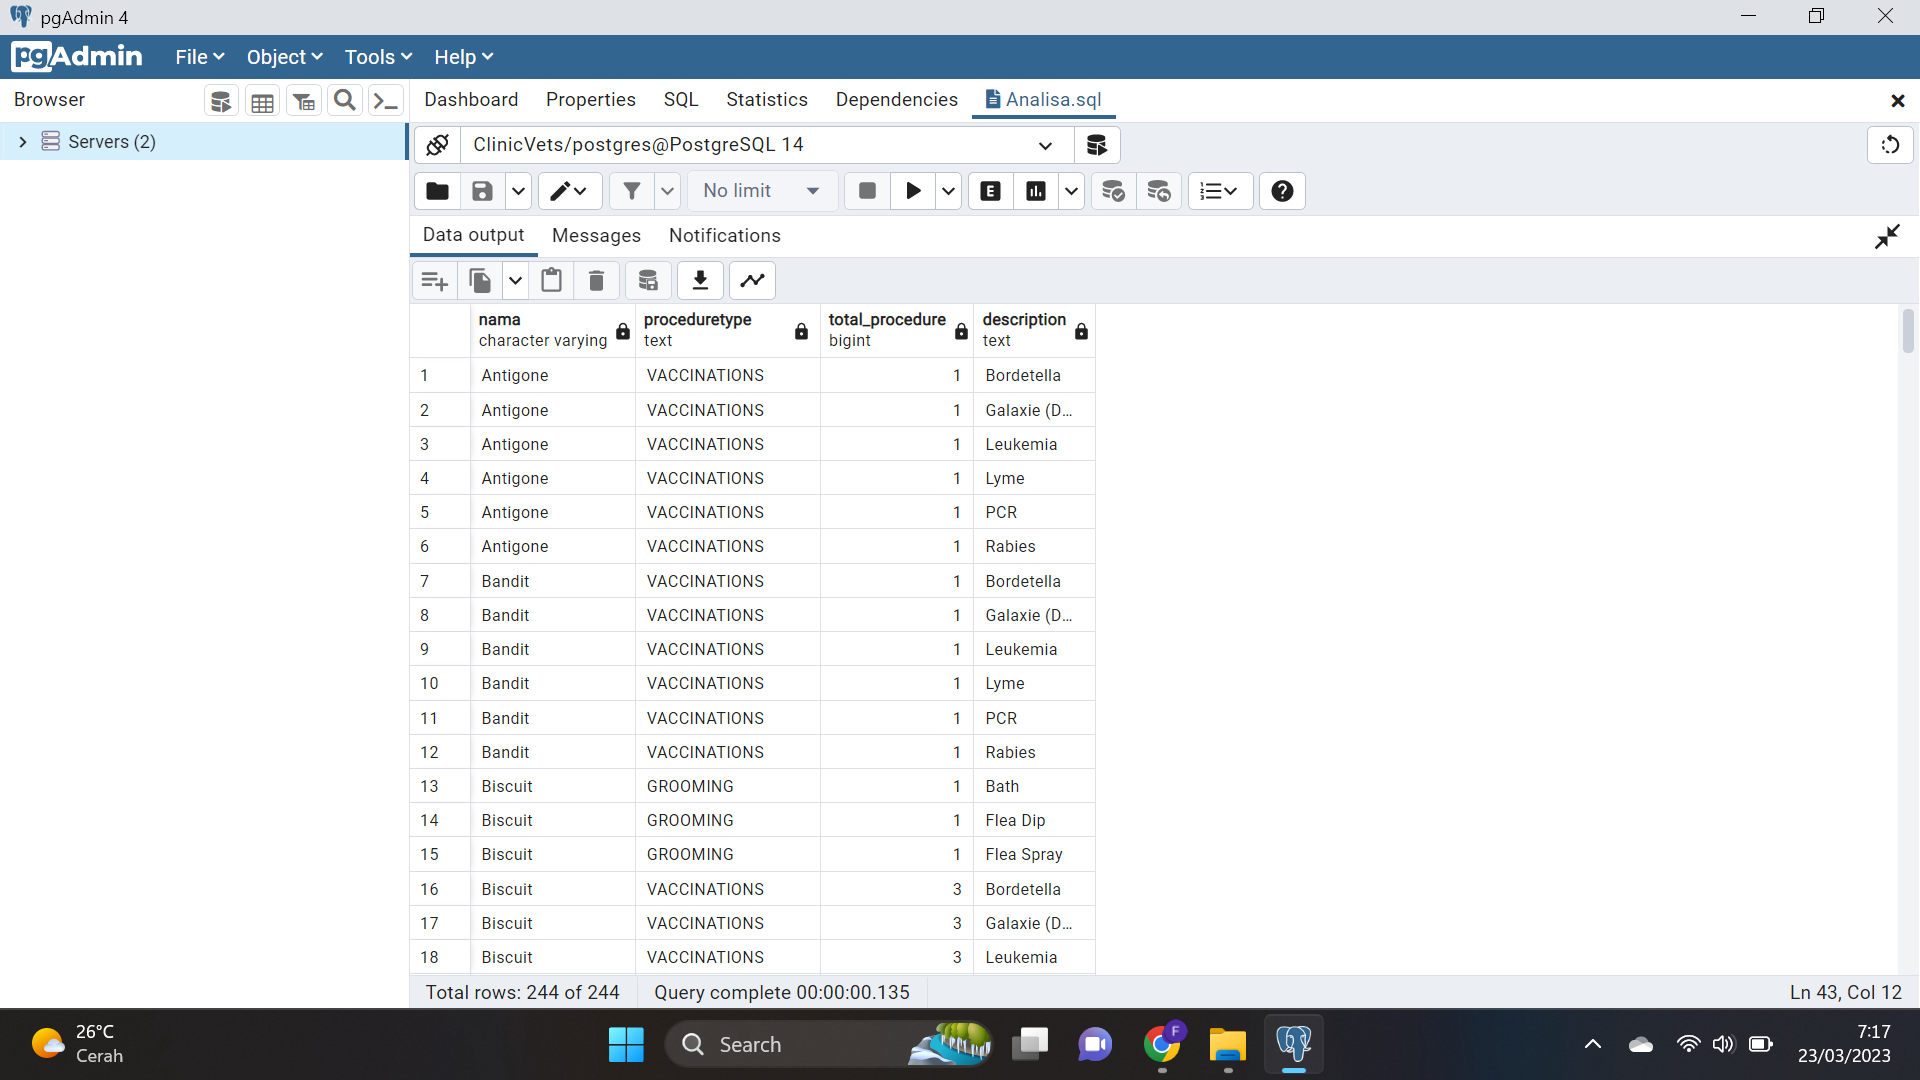Copy selected rows icon
1920x1080 pixels.
(x=479, y=280)
